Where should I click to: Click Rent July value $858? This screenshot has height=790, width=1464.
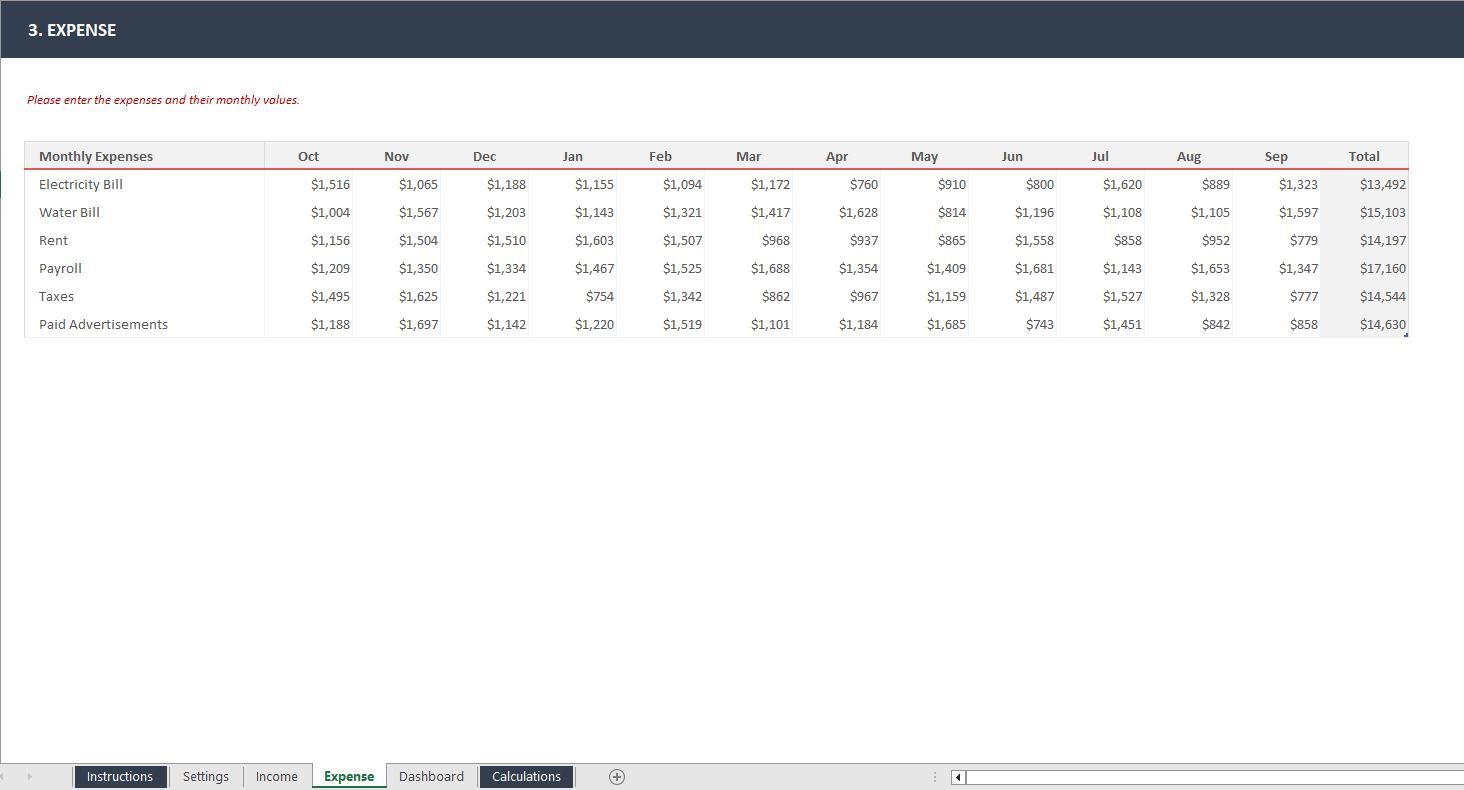click(1101, 240)
